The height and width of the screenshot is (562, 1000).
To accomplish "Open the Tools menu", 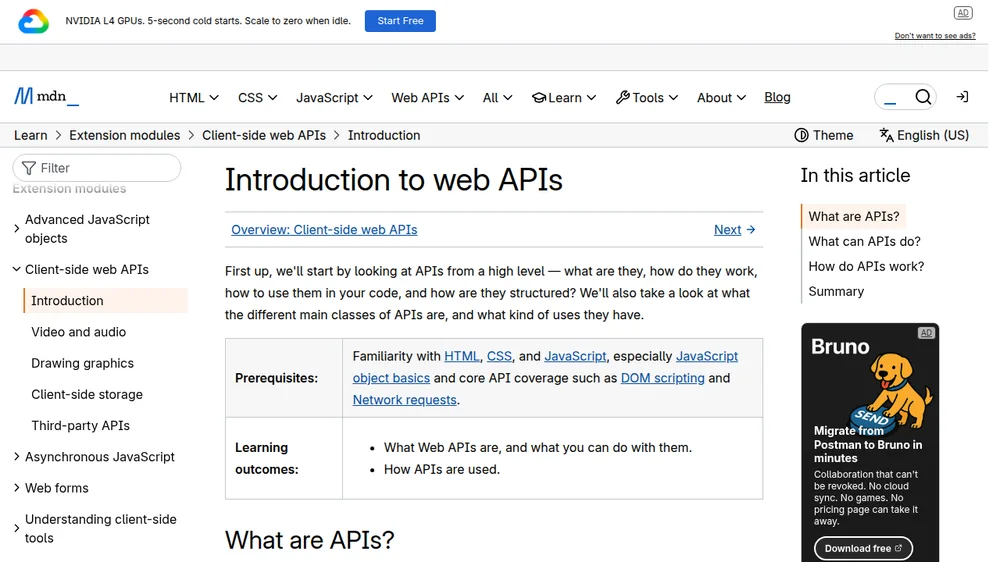I will 647,98.
